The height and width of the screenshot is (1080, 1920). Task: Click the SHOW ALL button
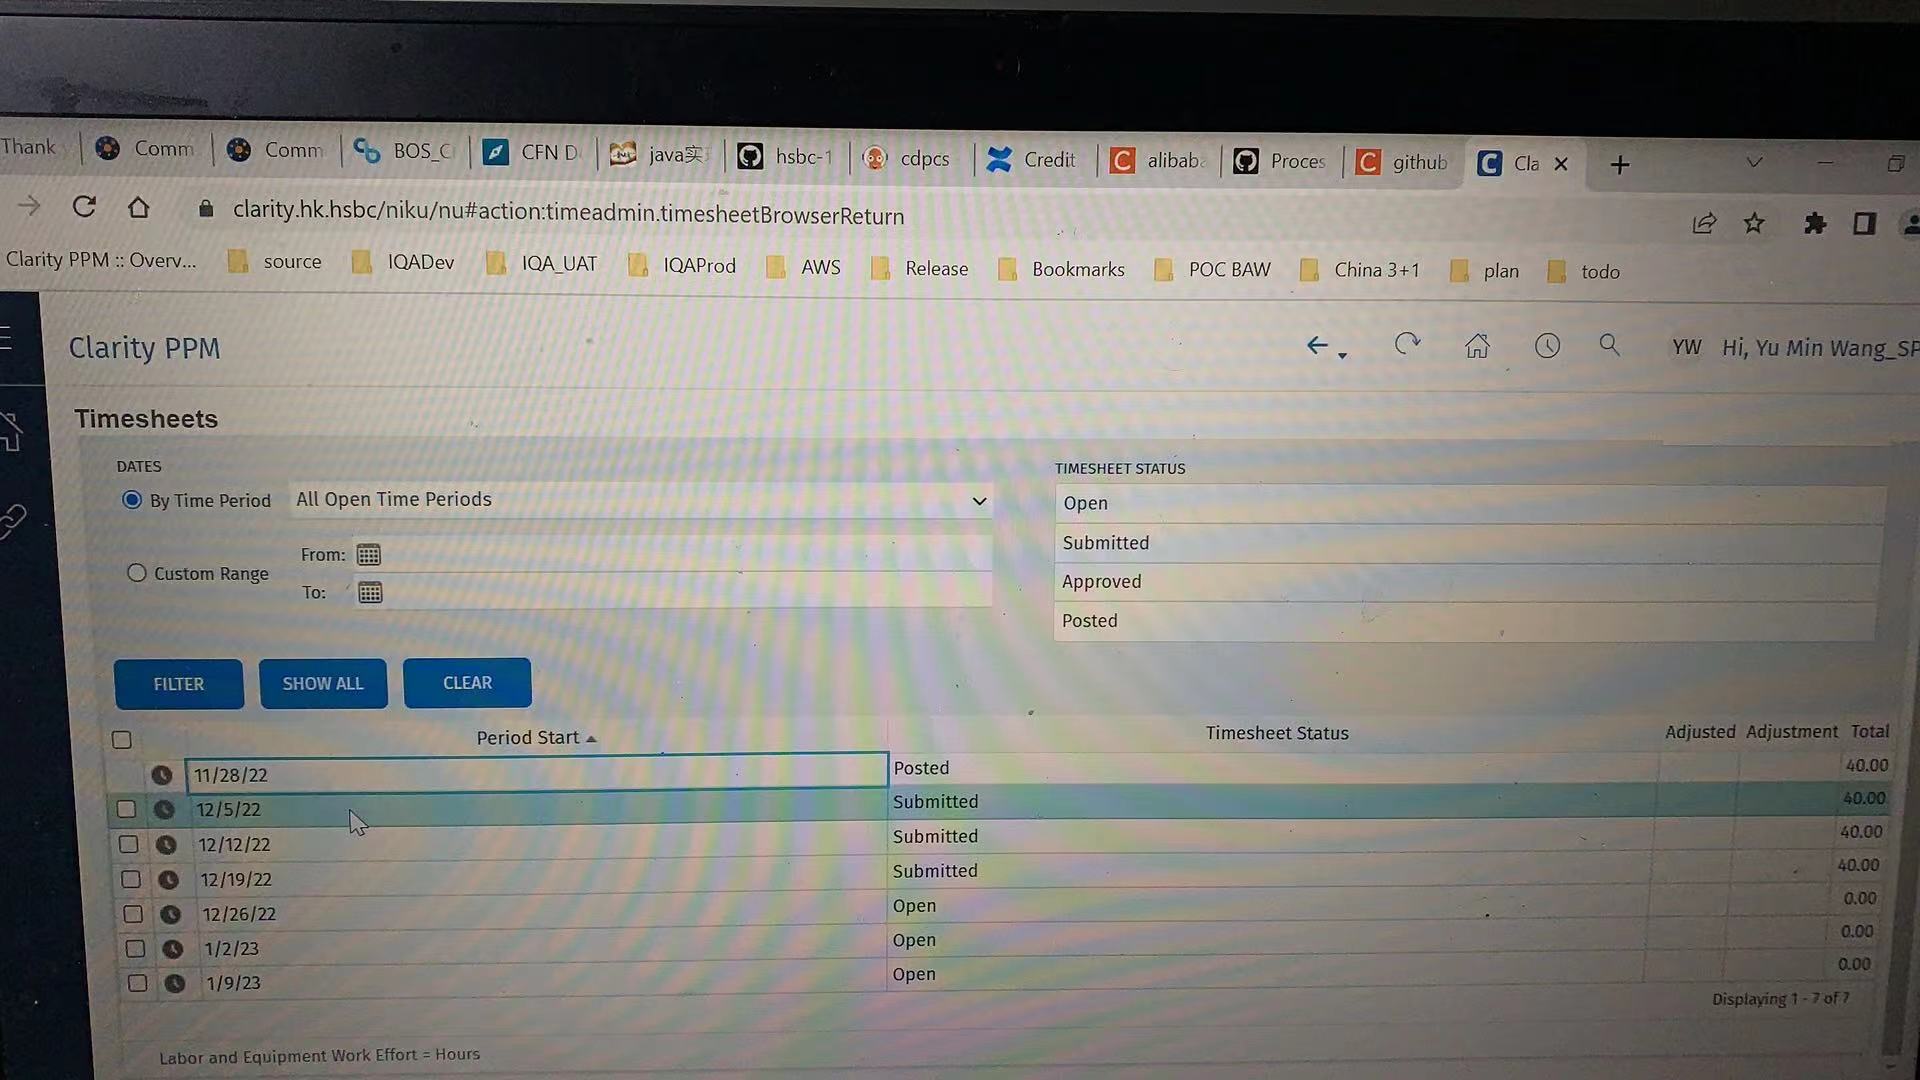click(x=323, y=683)
